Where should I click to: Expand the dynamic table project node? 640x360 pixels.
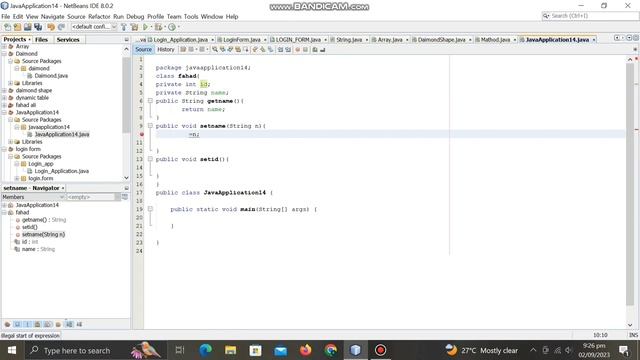coord(4,98)
